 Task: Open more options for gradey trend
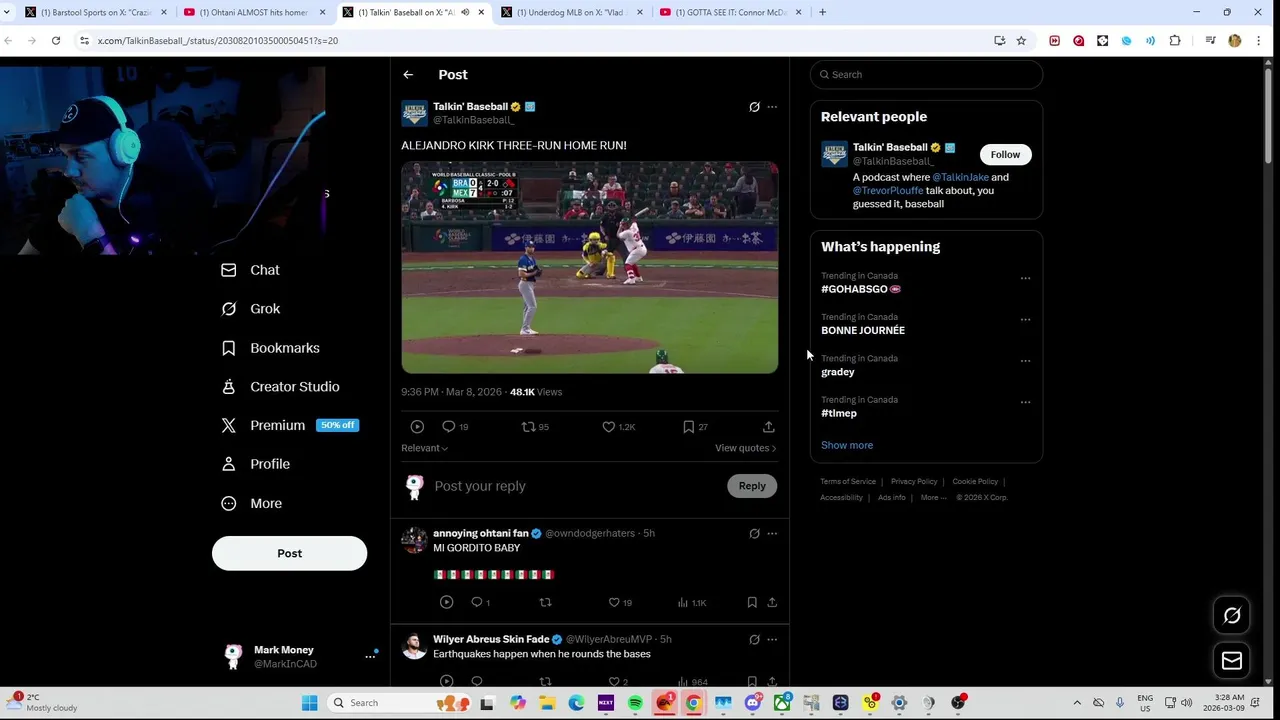(x=1025, y=361)
